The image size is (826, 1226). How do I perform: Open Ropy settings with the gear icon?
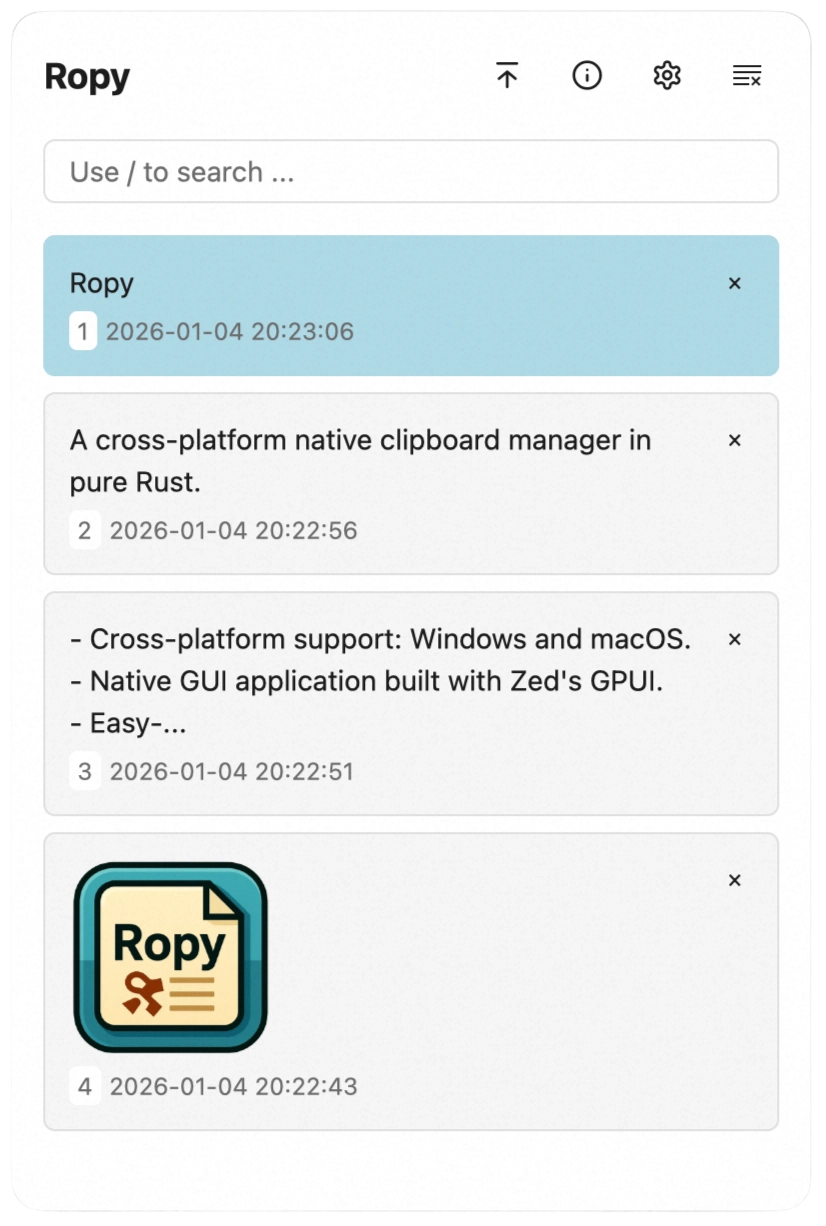point(666,75)
